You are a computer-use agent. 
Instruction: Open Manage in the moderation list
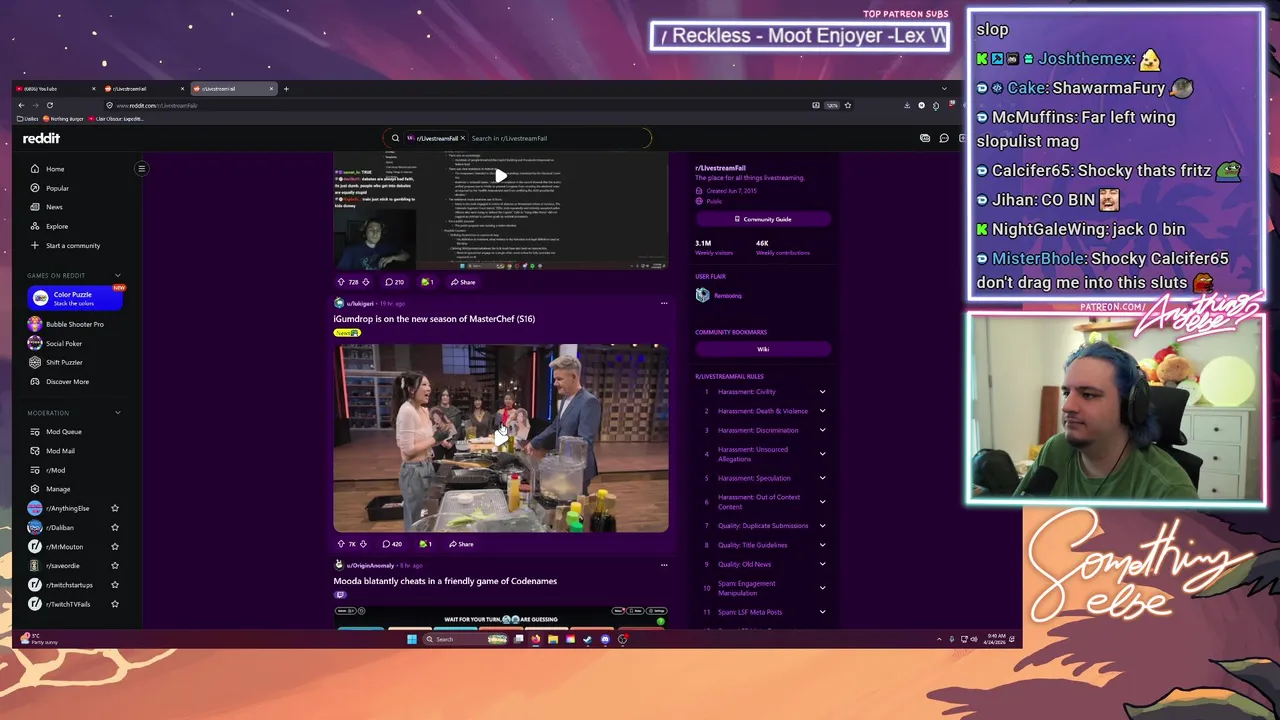coord(58,489)
